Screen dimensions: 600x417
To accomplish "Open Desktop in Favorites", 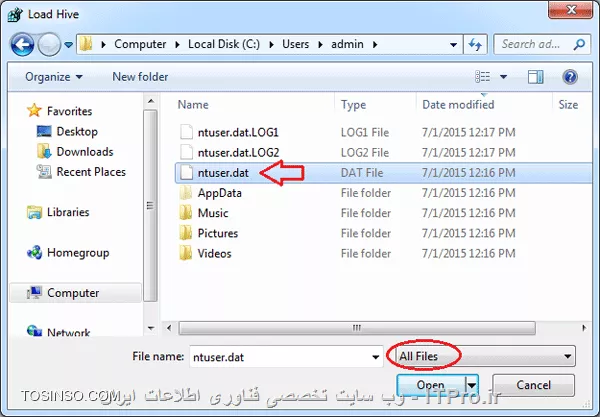I will pos(77,132).
